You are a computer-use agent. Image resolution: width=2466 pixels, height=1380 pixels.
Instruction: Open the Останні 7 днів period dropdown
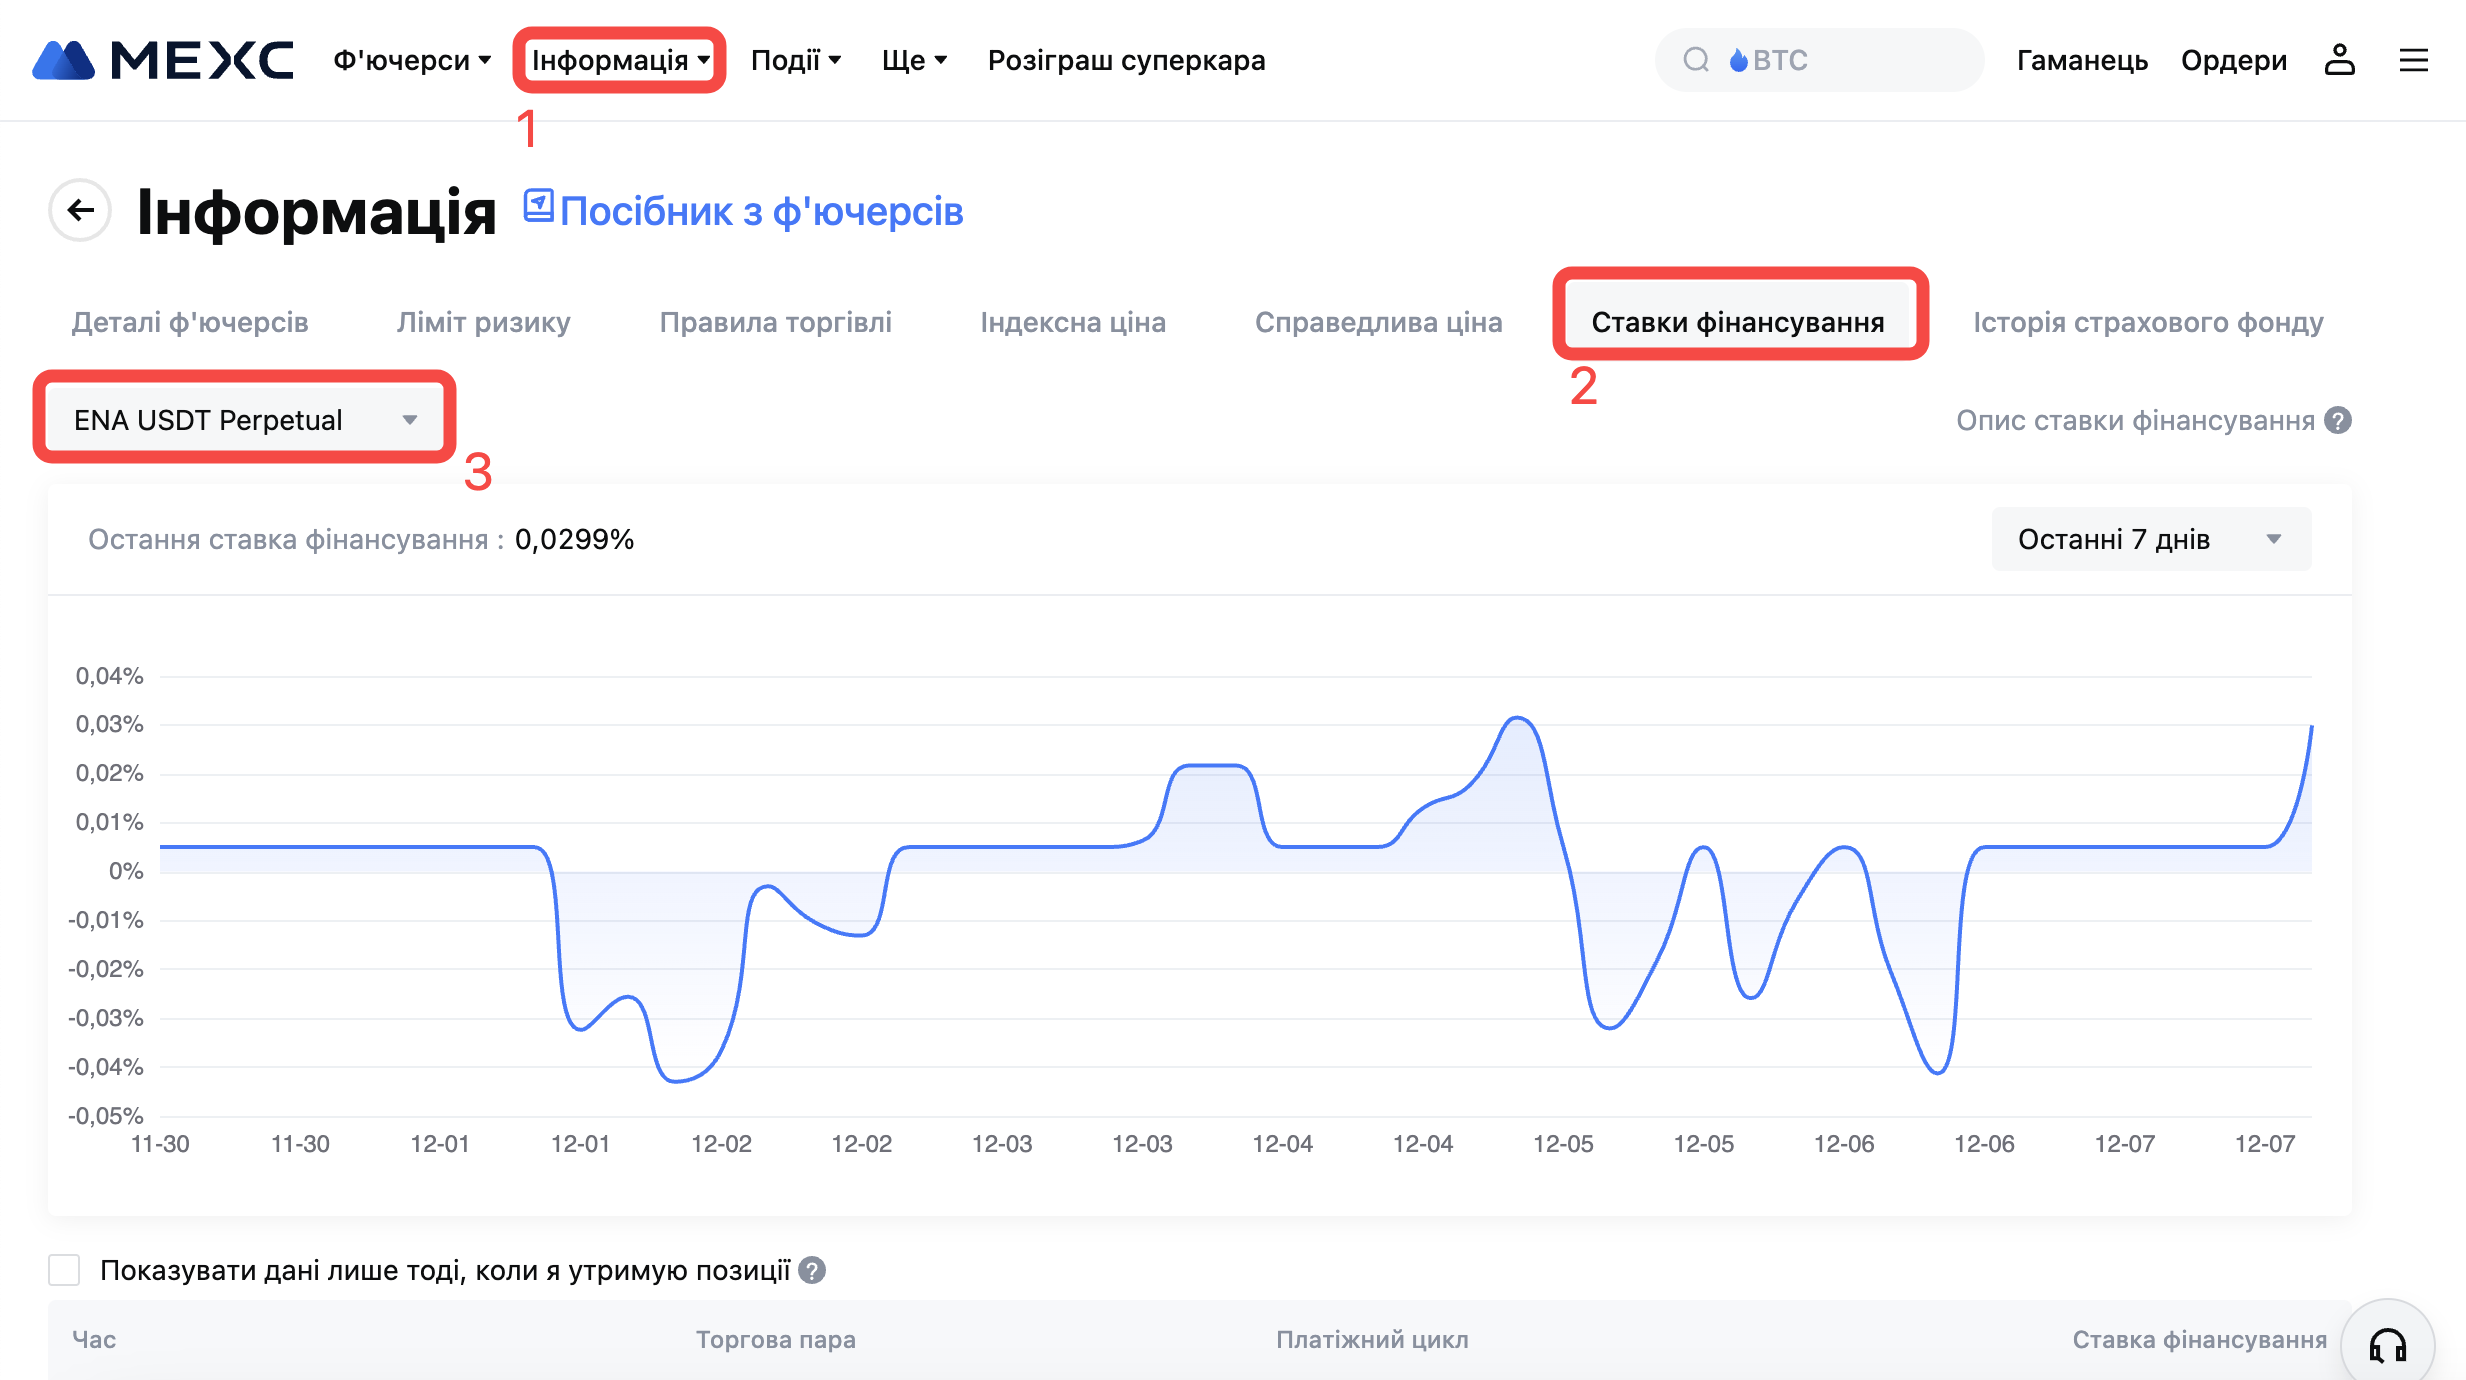[x=2150, y=539]
